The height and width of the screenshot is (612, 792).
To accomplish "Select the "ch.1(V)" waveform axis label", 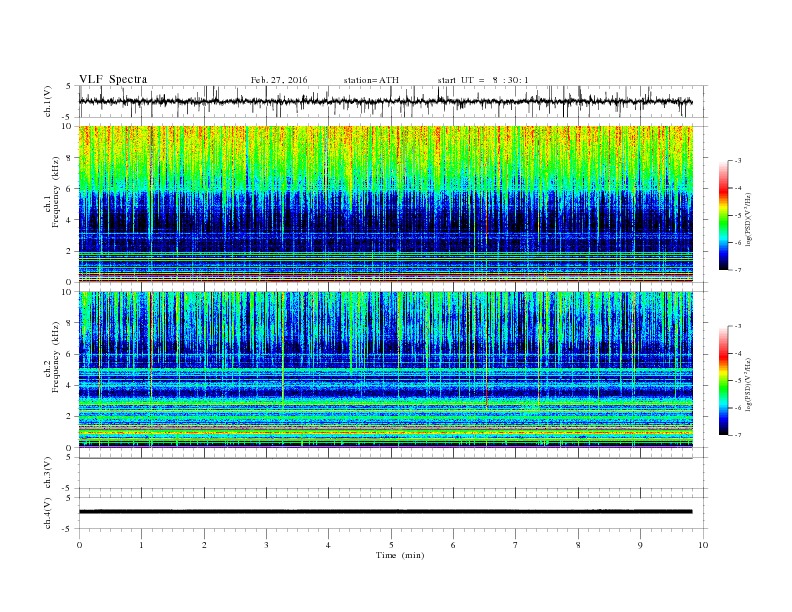I will 48,101.
